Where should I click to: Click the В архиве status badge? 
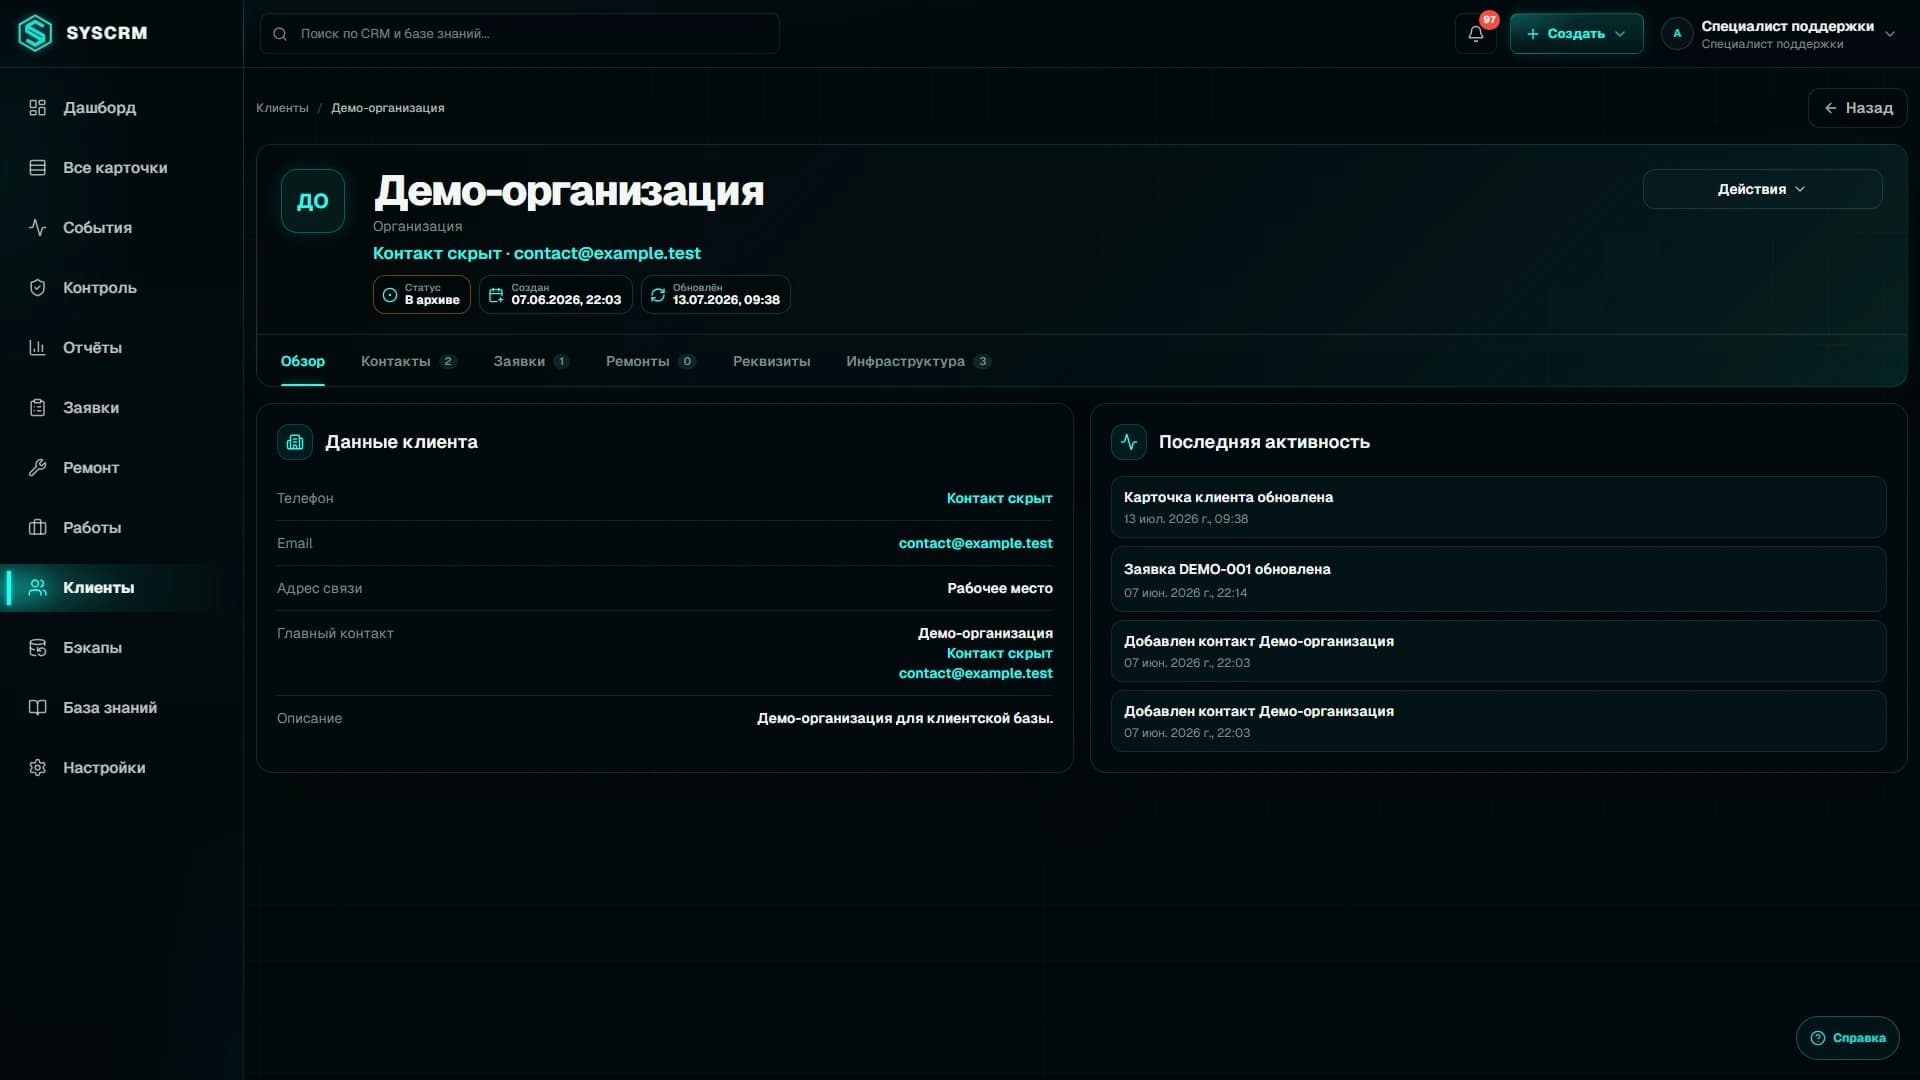click(422, 295)
